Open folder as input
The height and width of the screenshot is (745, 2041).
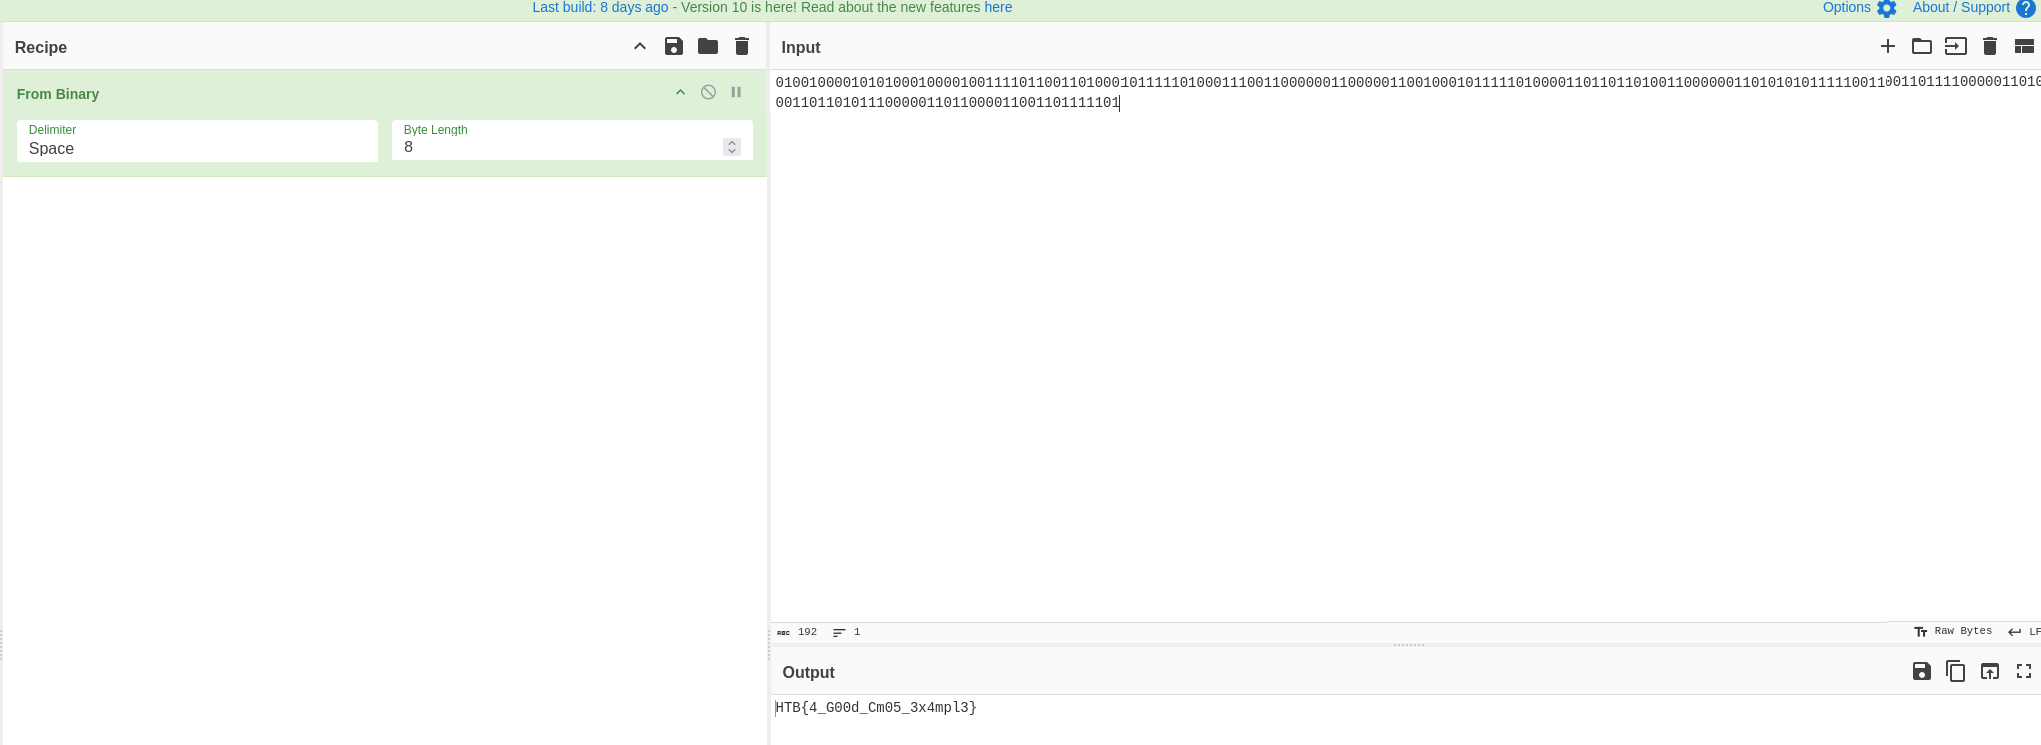click(1922, 46)
